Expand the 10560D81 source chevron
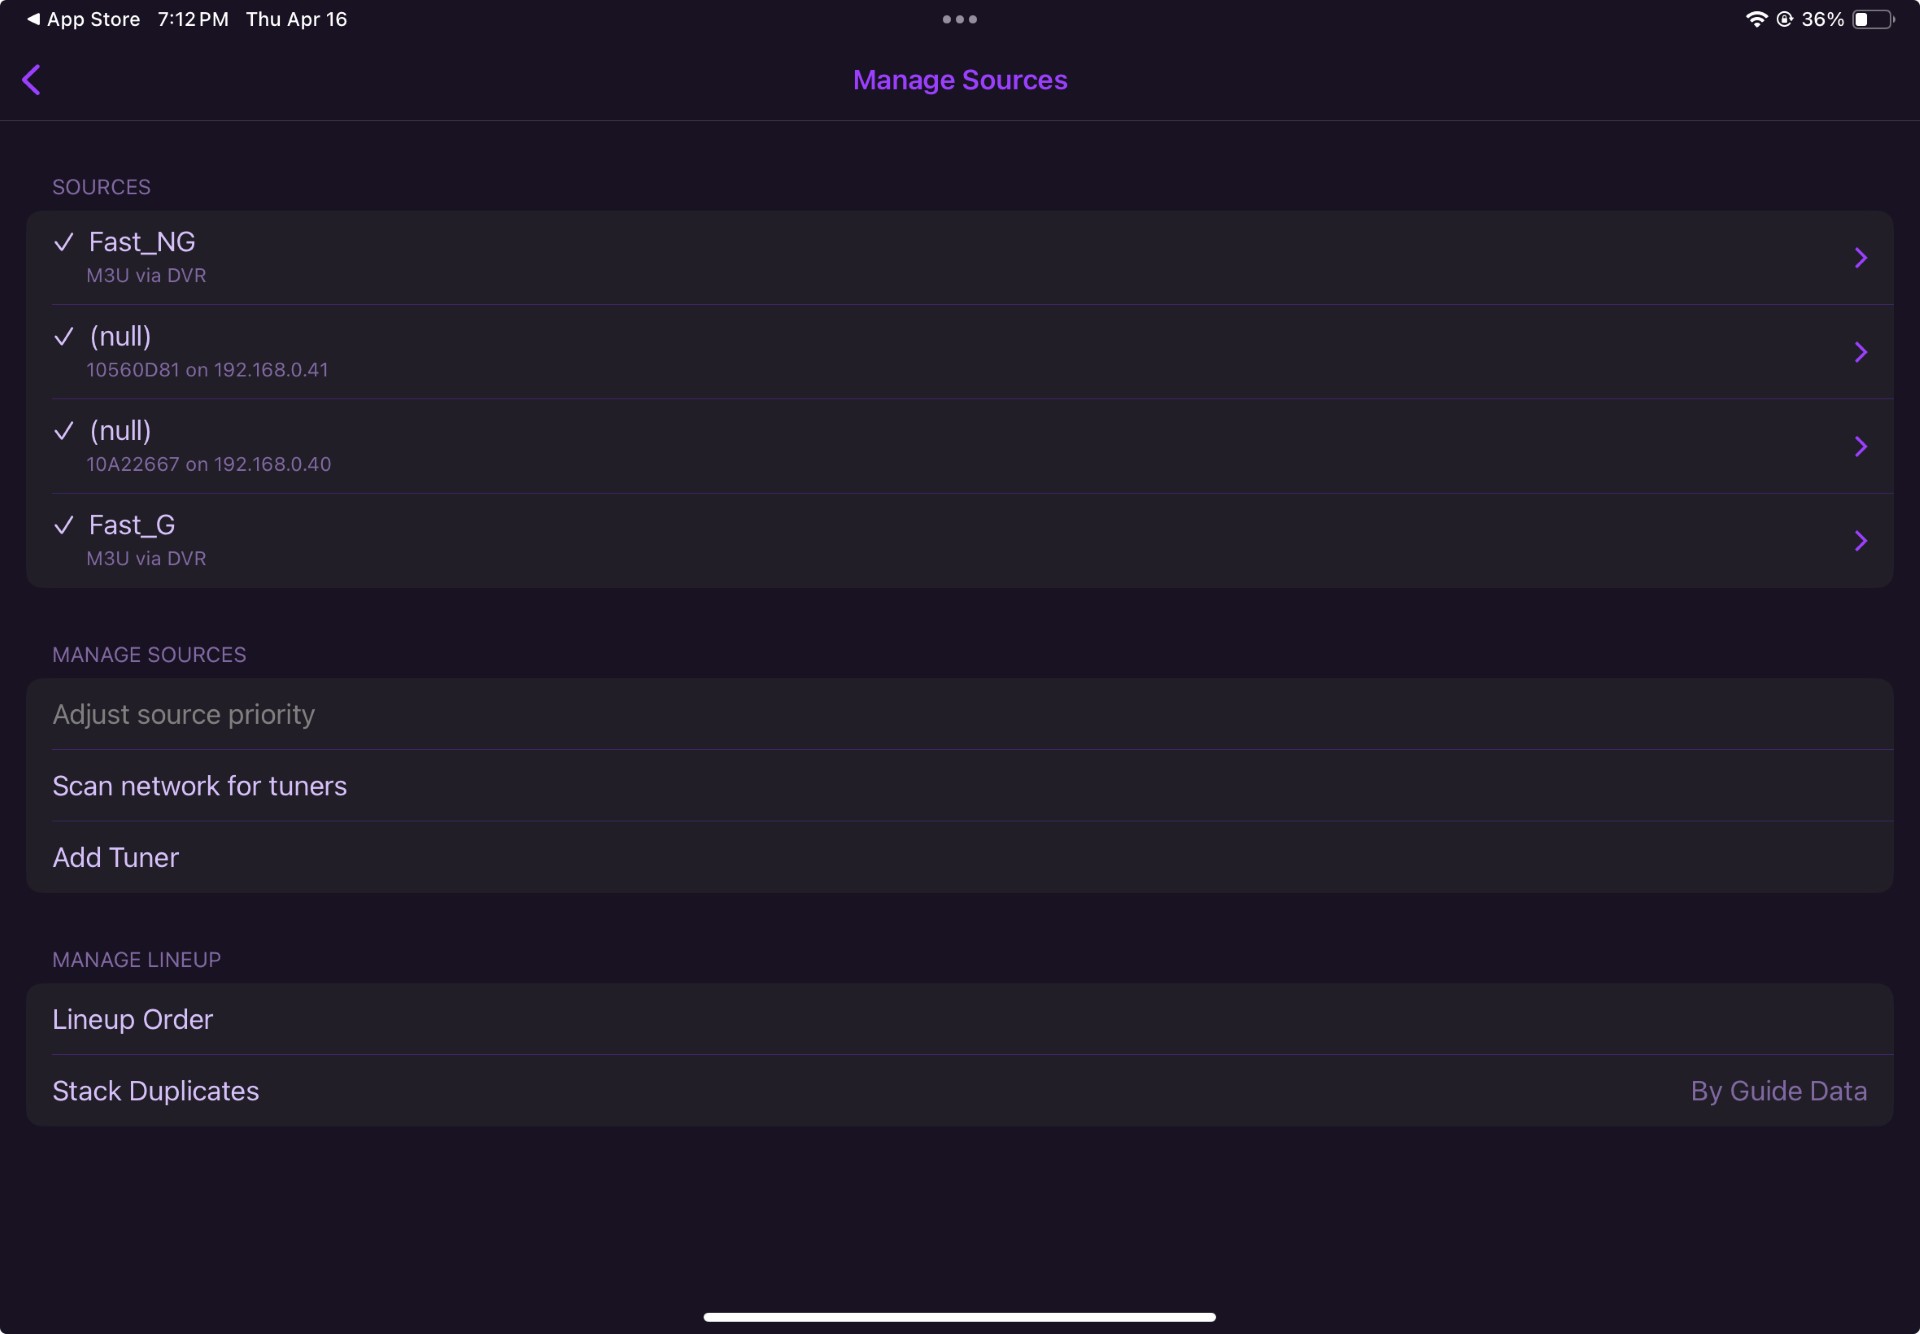The width and height of the screenshot is (1920, 1334). [x=1860, y=352]
